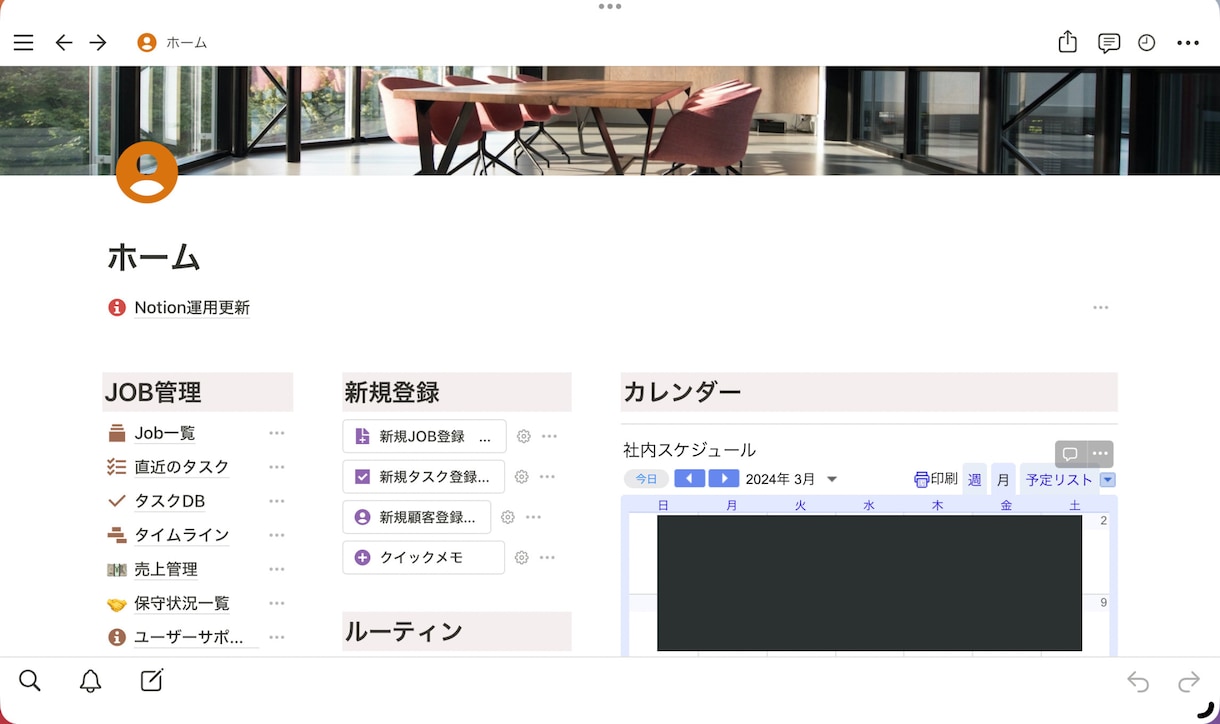Open more options beside 新規顧客登録
This screenshot has width=1220, height=724.
[x=533, y=517]
